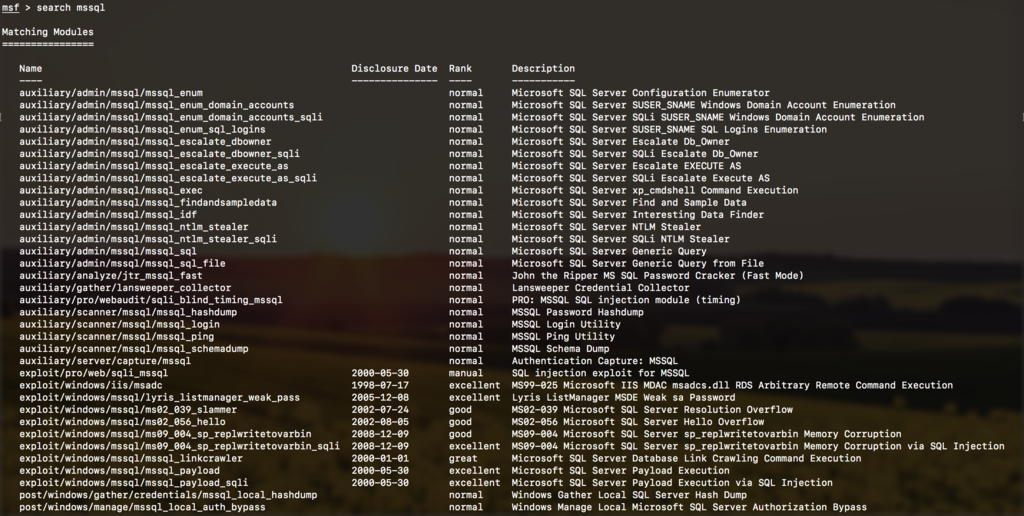The height and width of the screenshot is (516, 1024).
Task: Select mssql_enum_sql_logins module path
Action: pos(142,129)
